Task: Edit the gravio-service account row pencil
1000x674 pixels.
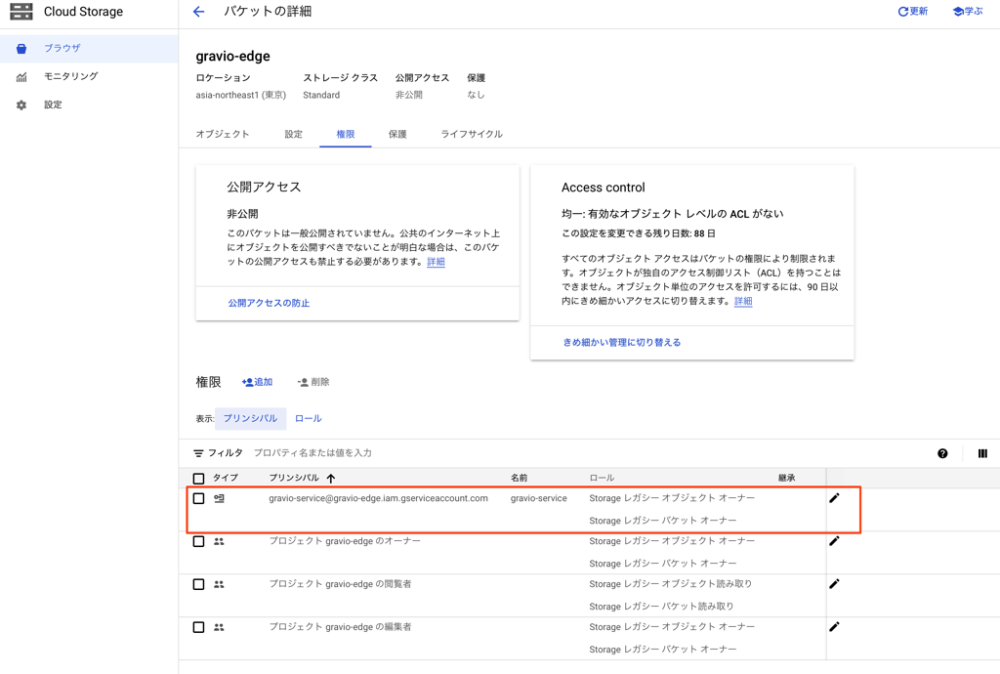Action: click(x=834, y=498)
